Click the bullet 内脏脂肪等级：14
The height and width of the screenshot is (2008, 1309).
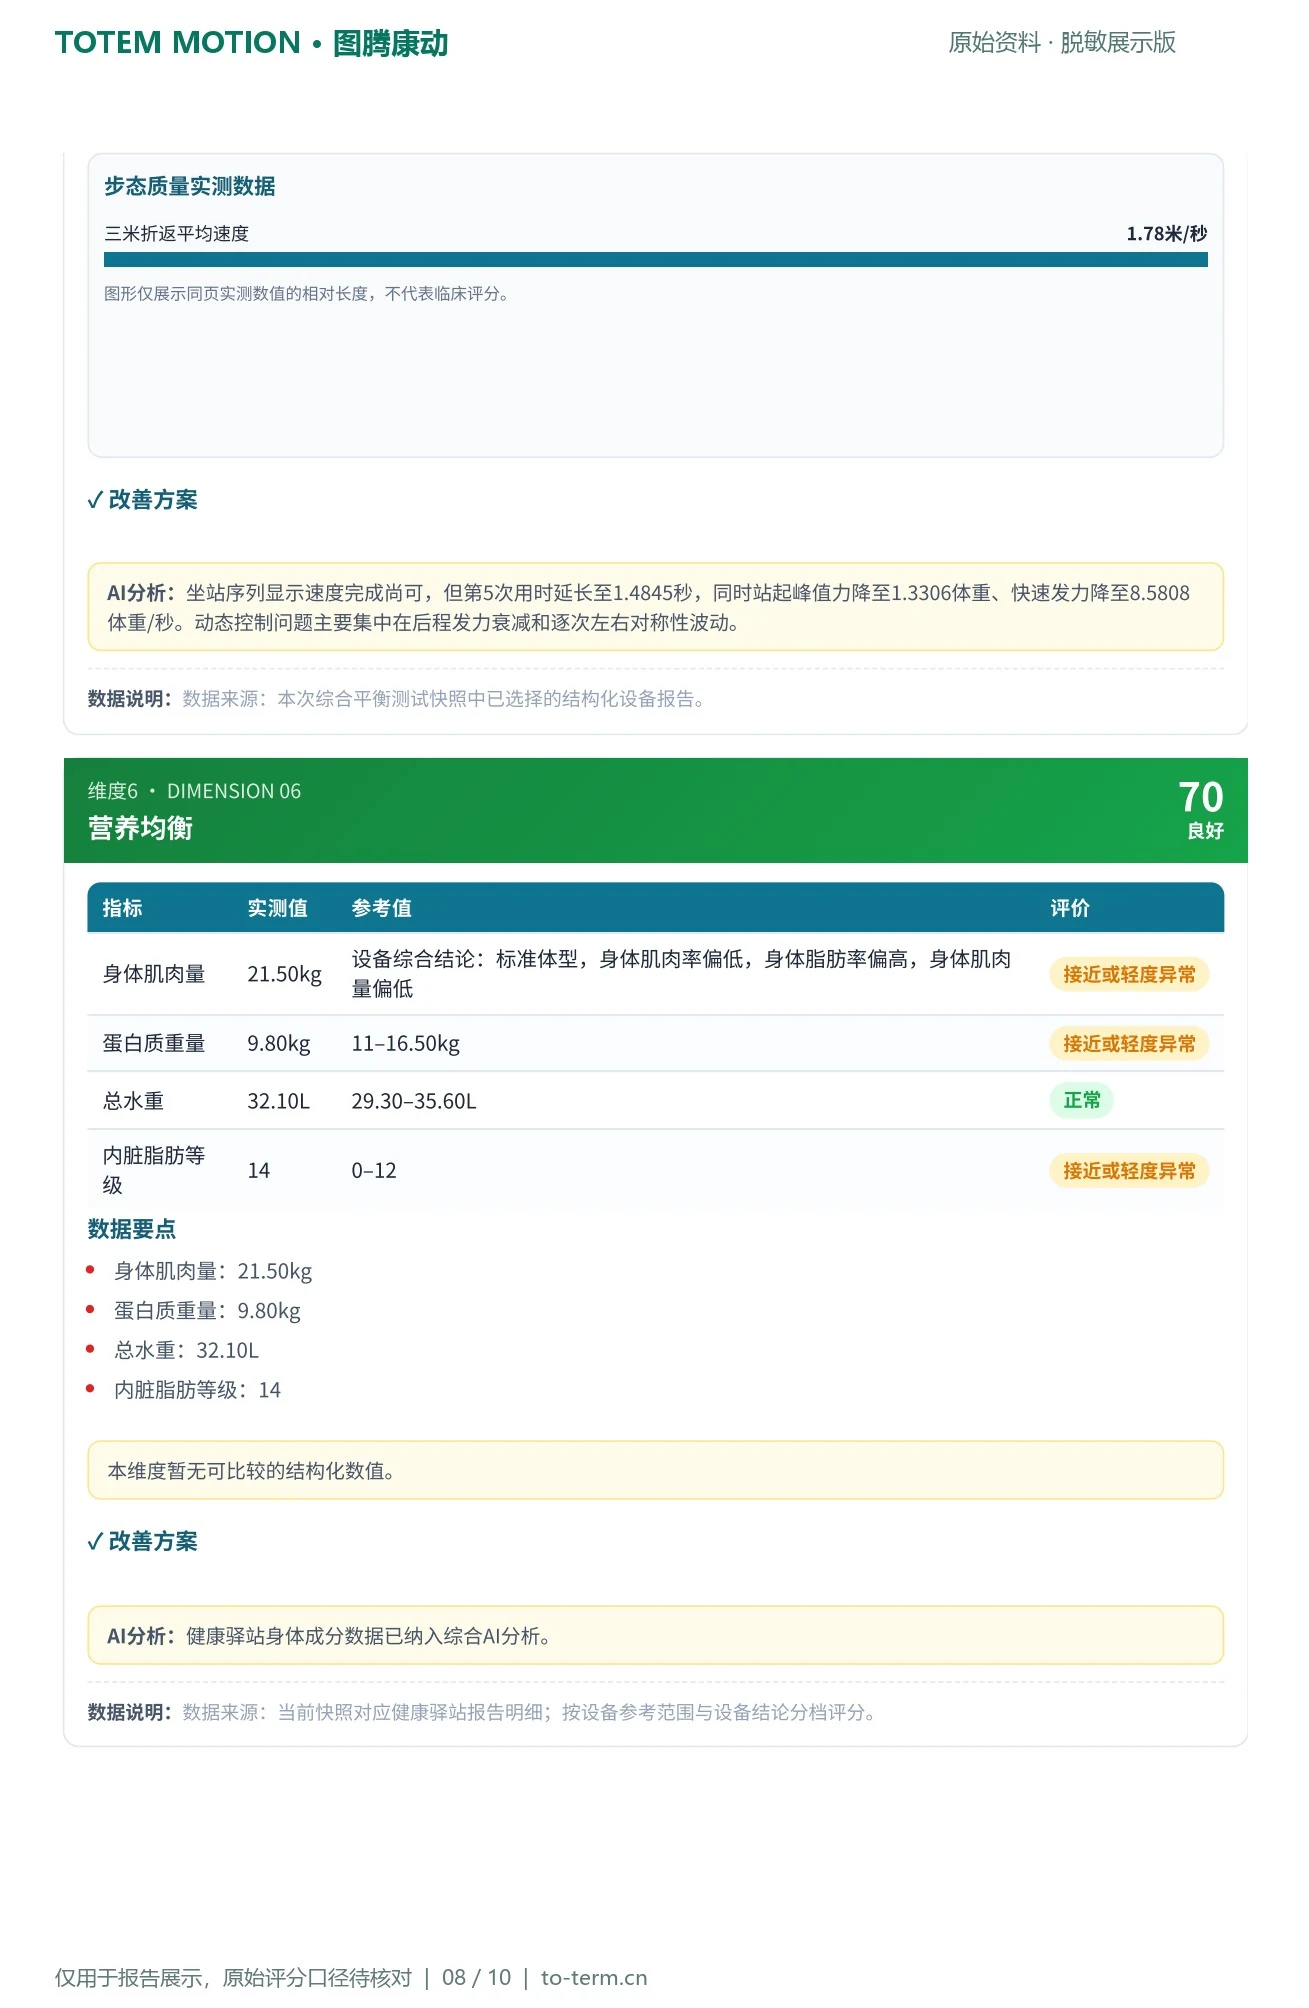point(197,1390)
